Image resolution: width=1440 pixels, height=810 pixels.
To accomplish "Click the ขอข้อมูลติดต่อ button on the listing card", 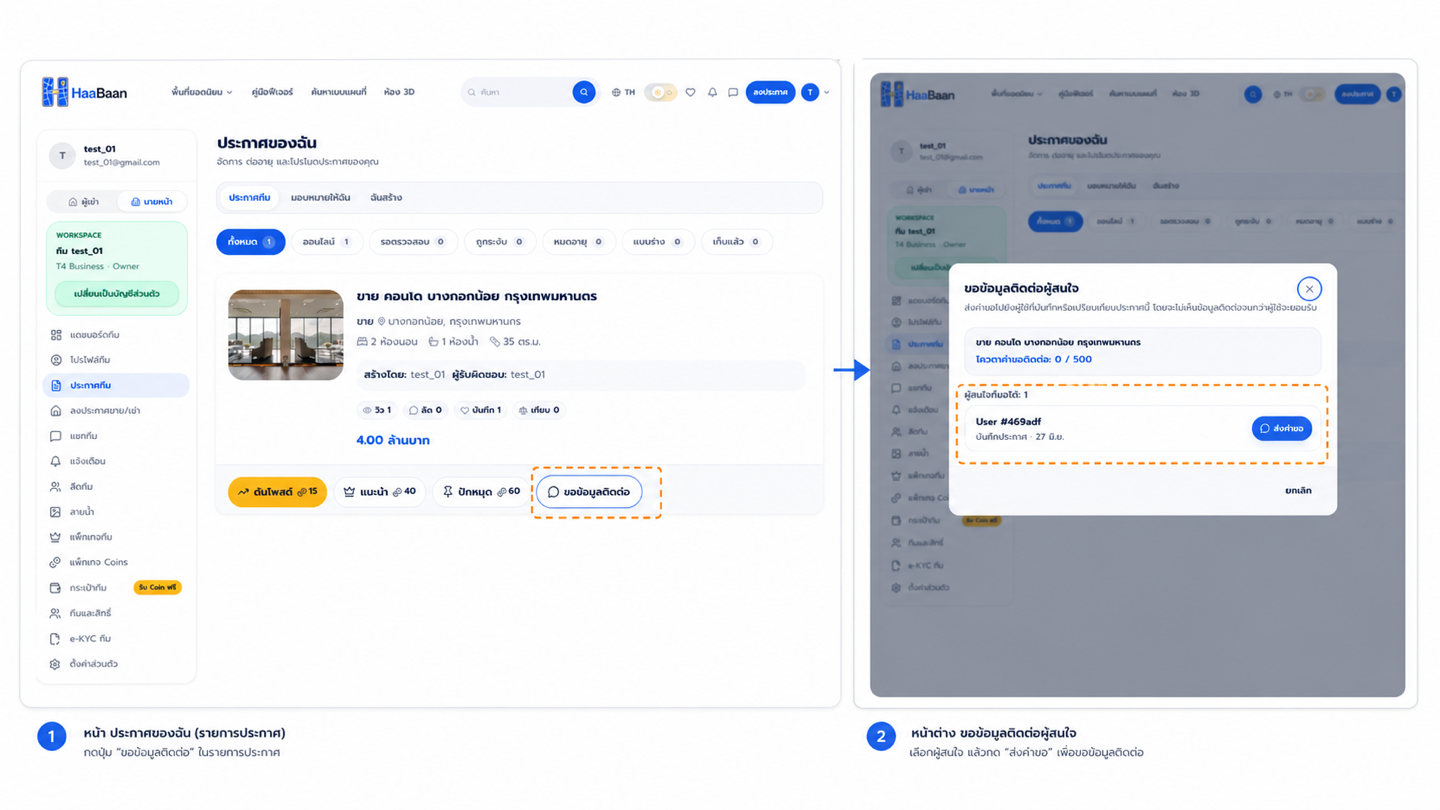I will click(590, 492).
